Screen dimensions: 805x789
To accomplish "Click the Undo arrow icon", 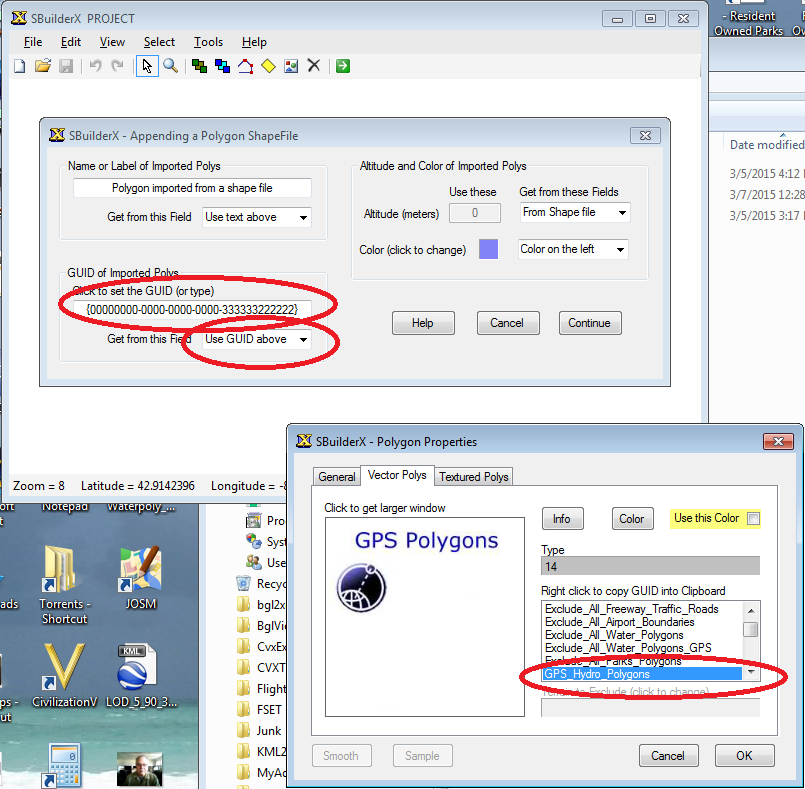I will coord(95,66).
